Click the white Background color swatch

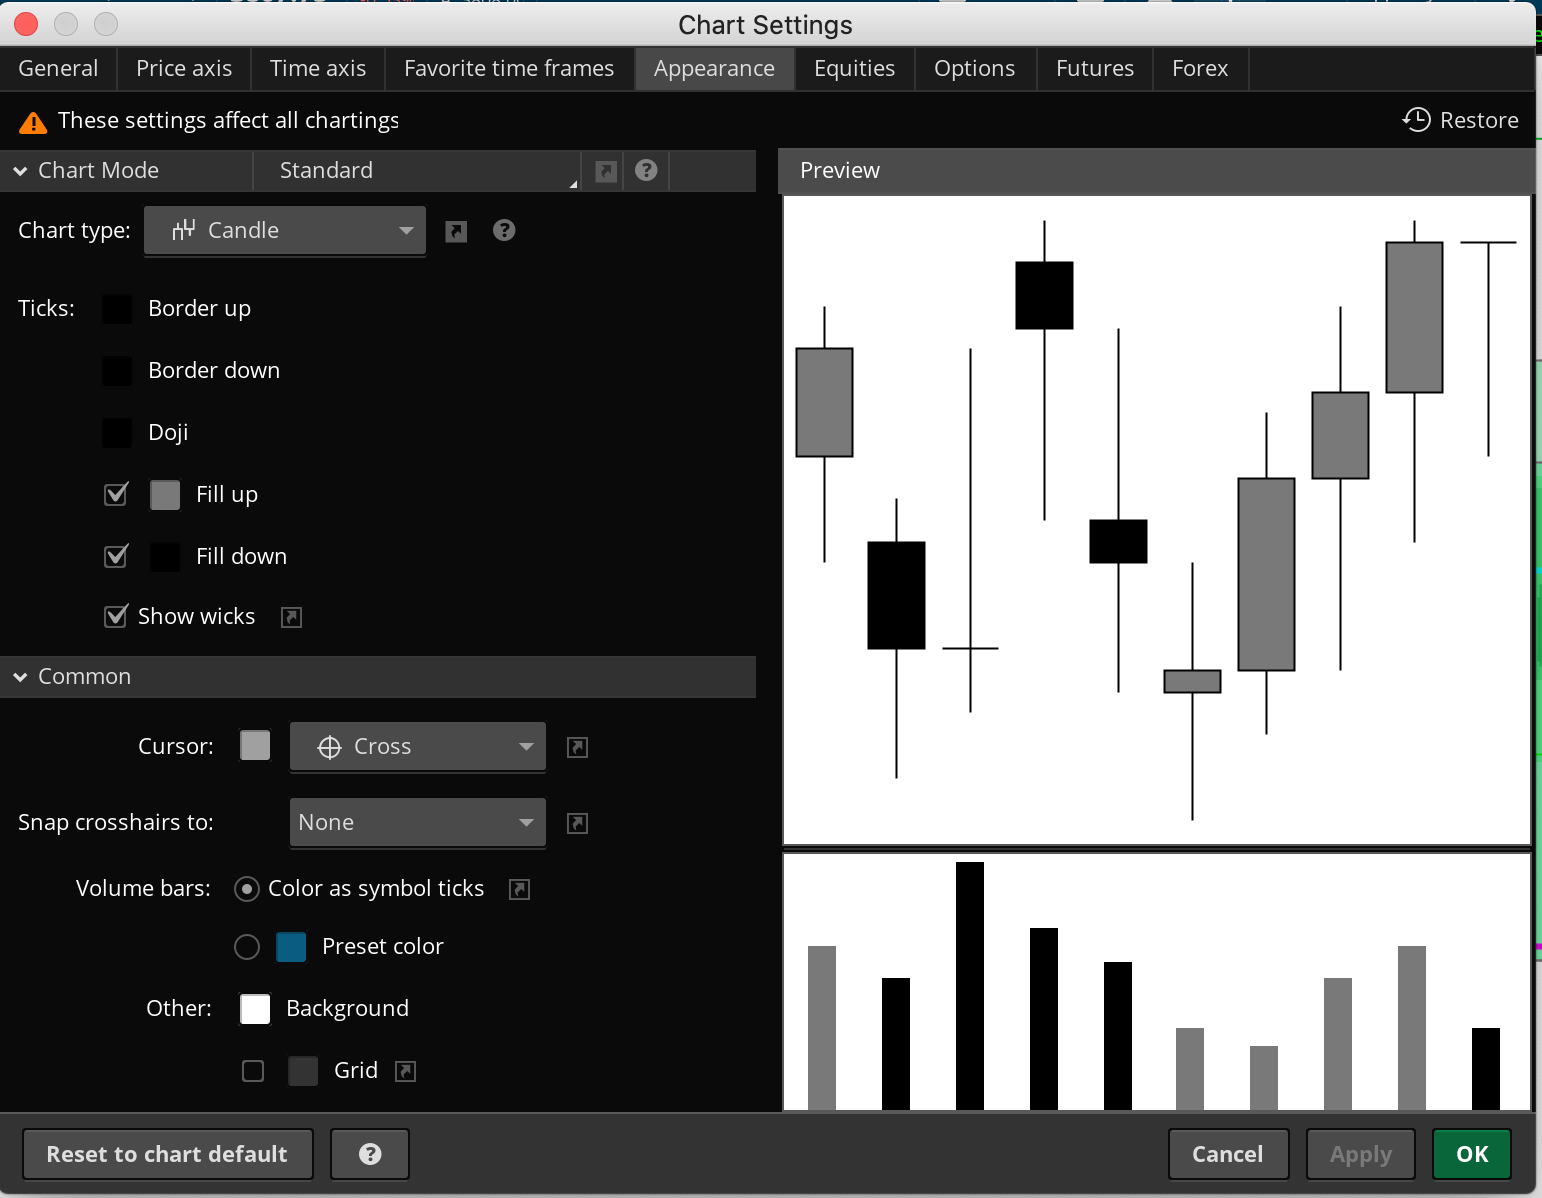[255, 1009]
